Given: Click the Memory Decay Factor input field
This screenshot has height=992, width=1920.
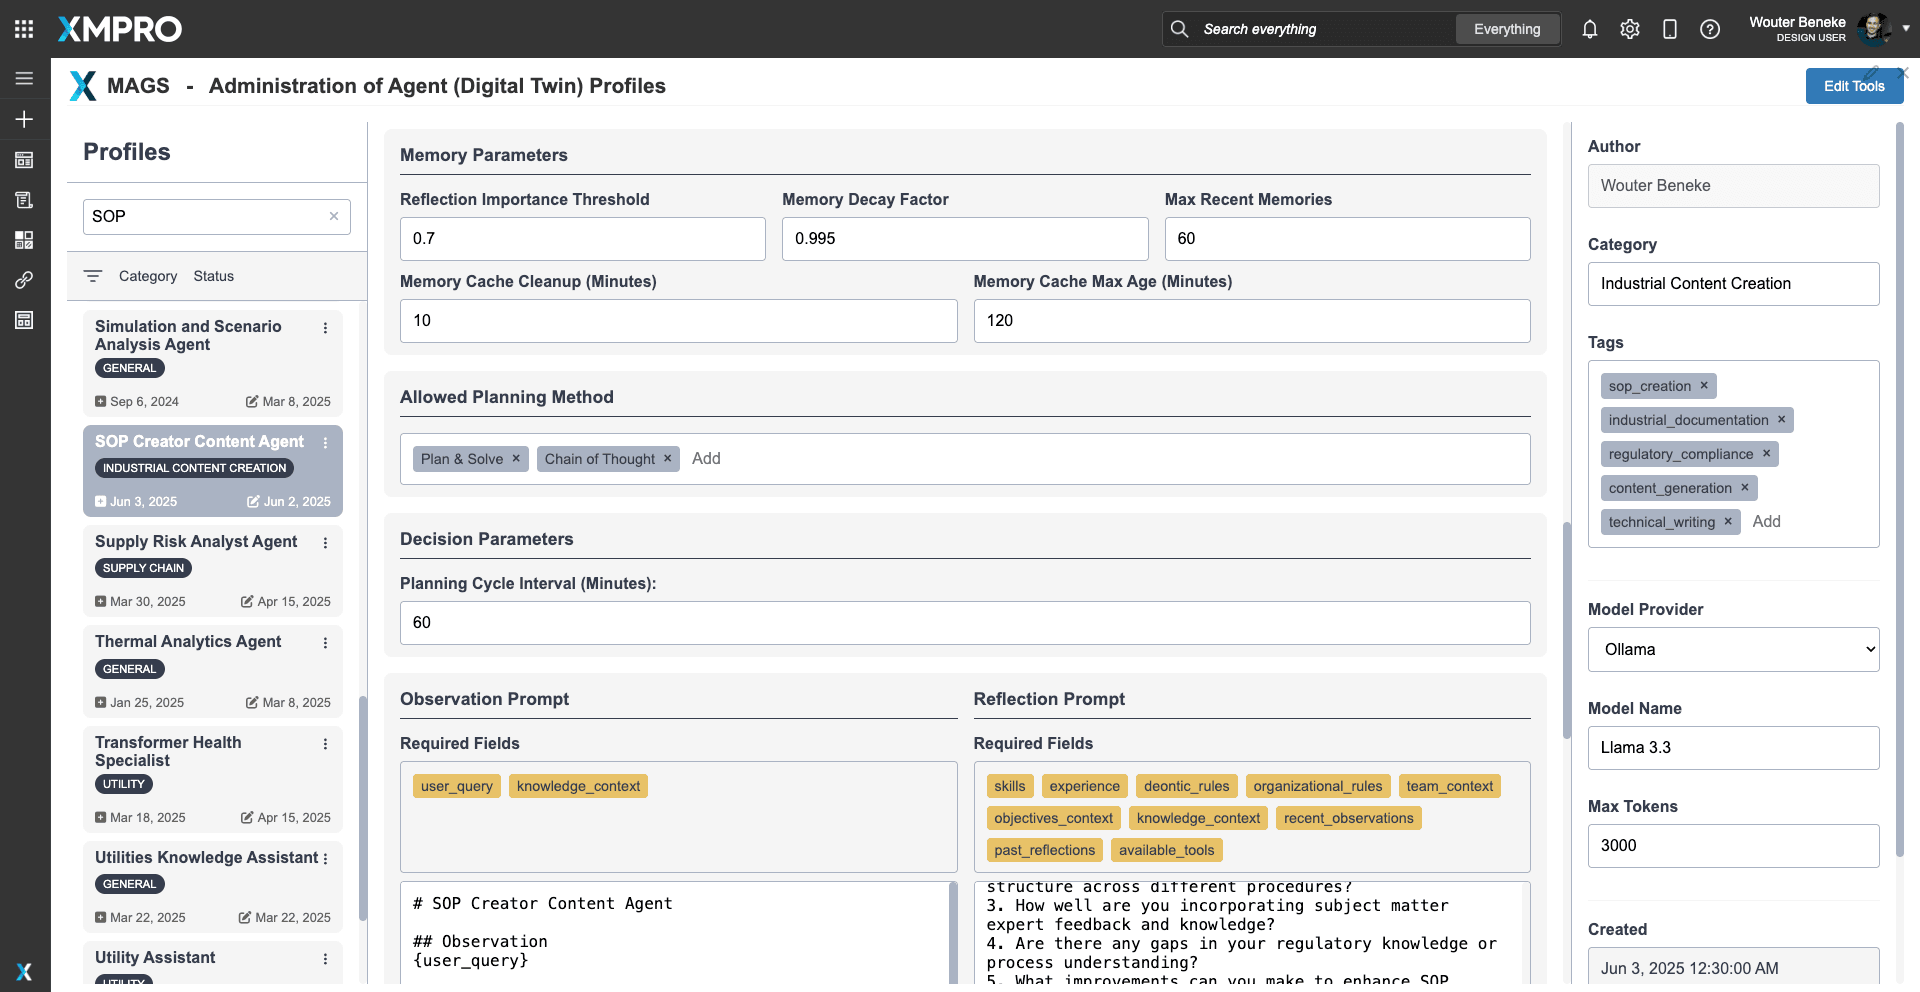Looking at the screenshot, I should click(964, 239).
